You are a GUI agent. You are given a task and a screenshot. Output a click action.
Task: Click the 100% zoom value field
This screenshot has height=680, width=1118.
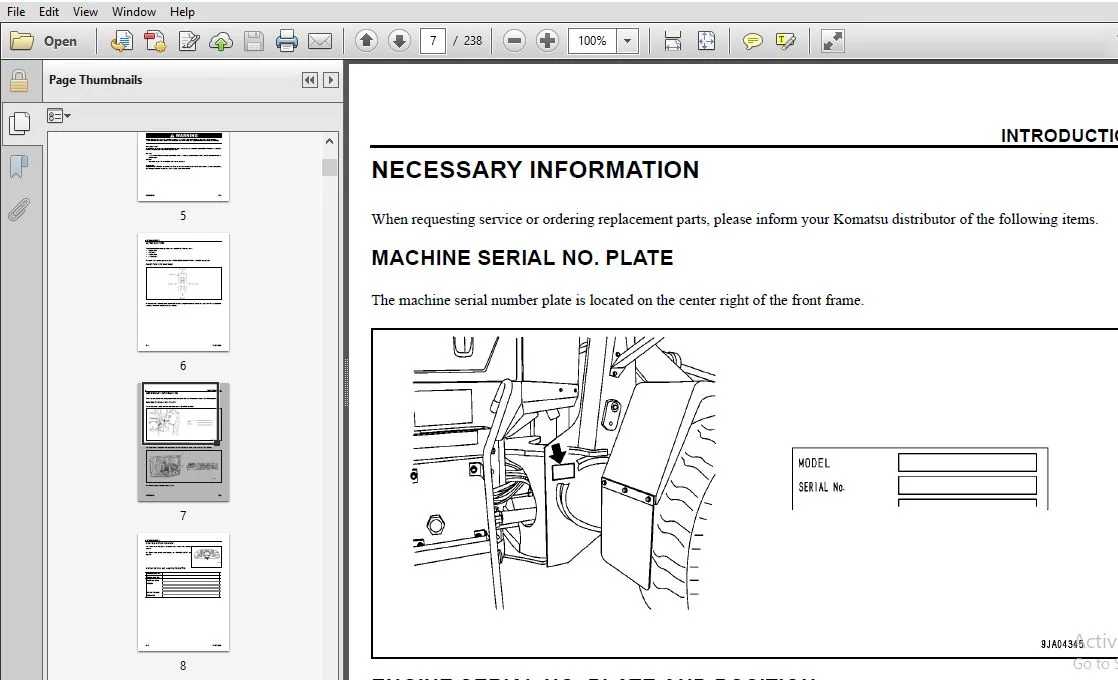[x=593, y=41]
